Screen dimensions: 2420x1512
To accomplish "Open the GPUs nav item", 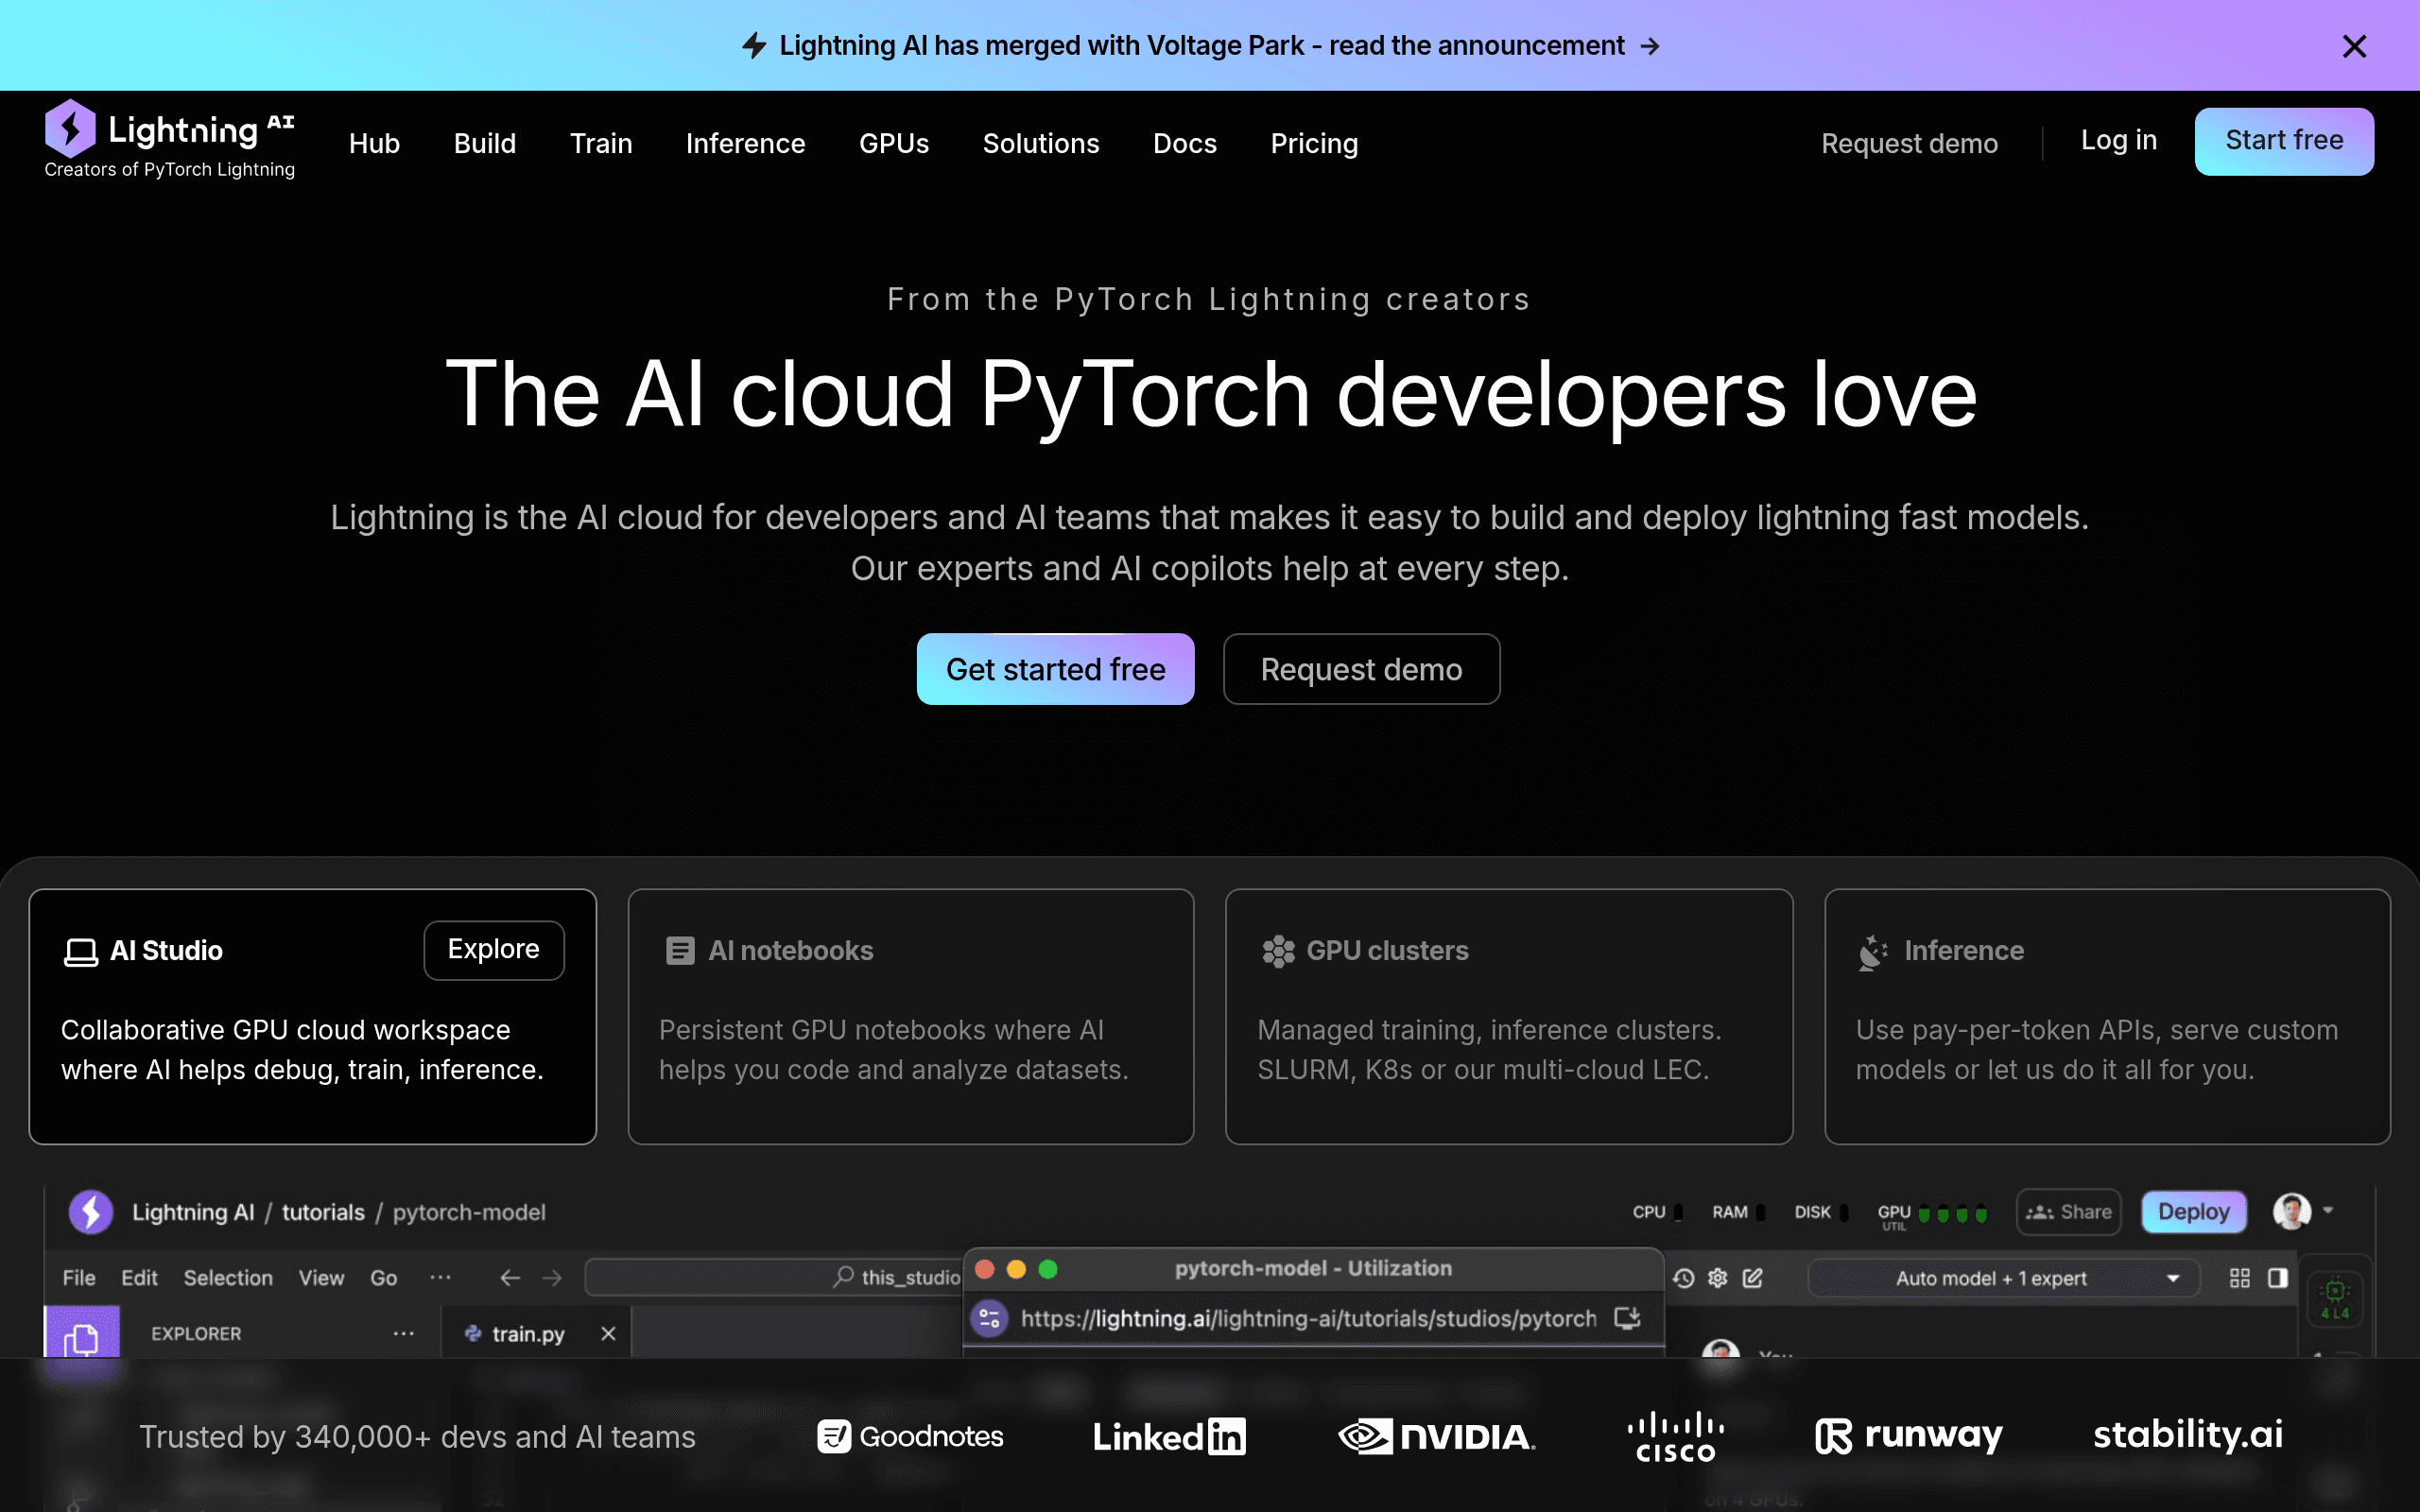I will (894, 143).
